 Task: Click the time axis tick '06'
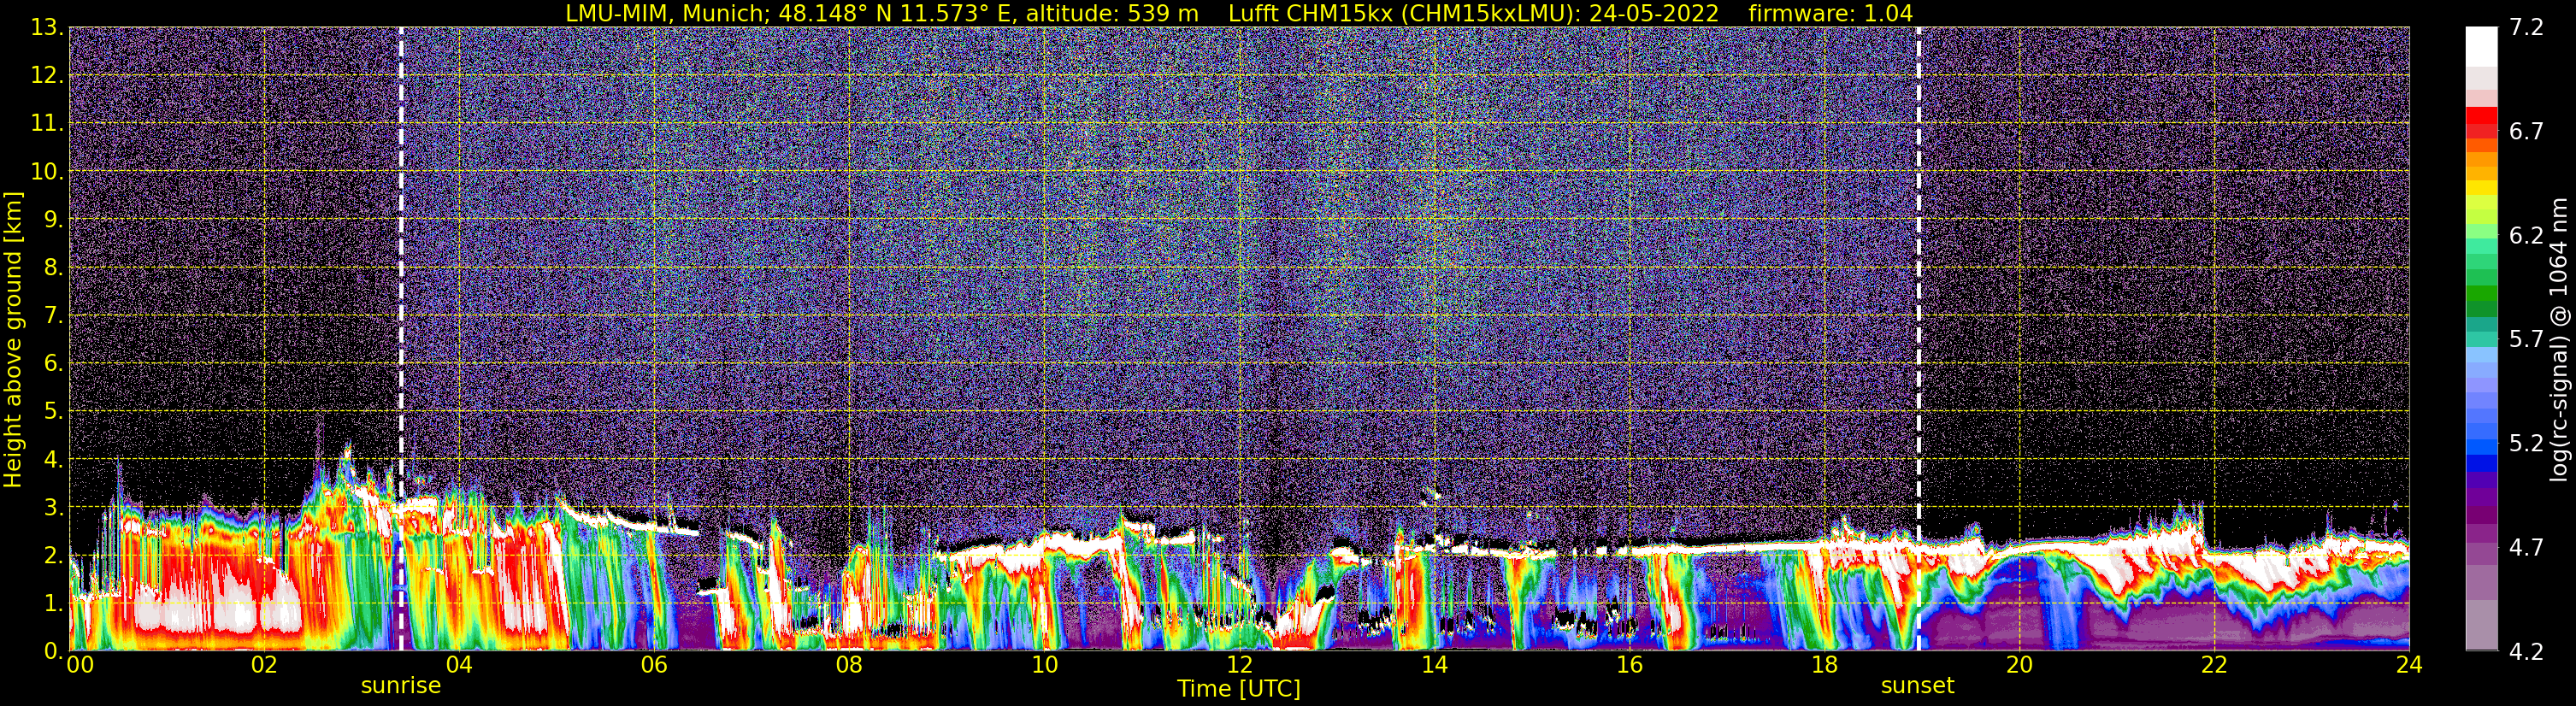(654, 665)
